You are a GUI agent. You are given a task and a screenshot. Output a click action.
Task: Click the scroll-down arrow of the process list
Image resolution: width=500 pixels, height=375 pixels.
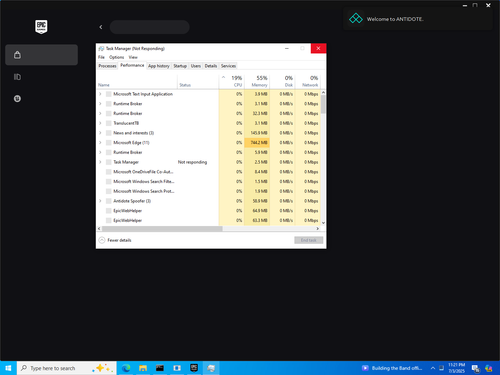pyautogui.click(x=323, y=223)
